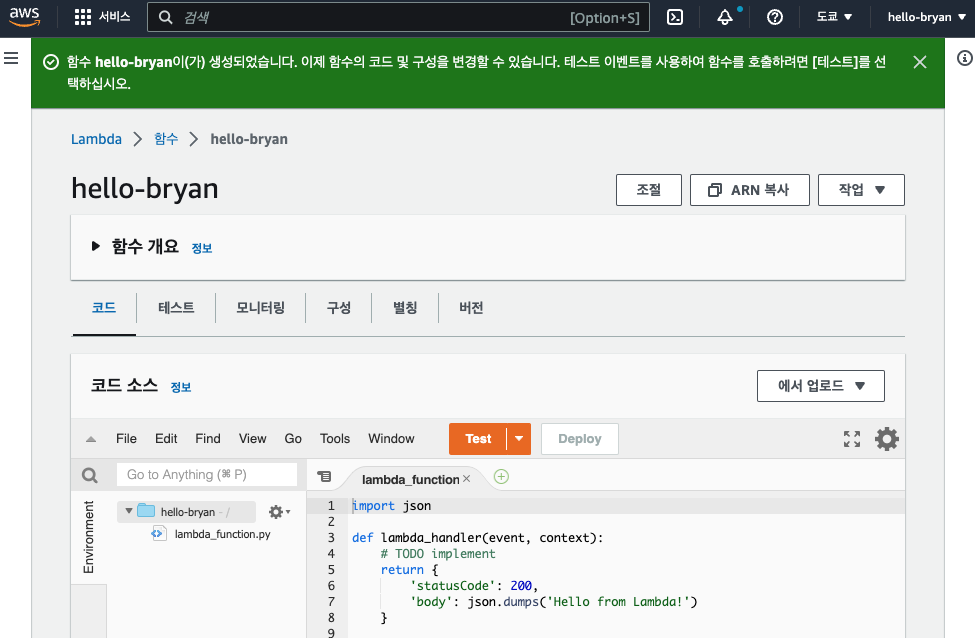Expand the 함수 개요 section
Viewport: 975px width, 638px height.
point(96,246)
